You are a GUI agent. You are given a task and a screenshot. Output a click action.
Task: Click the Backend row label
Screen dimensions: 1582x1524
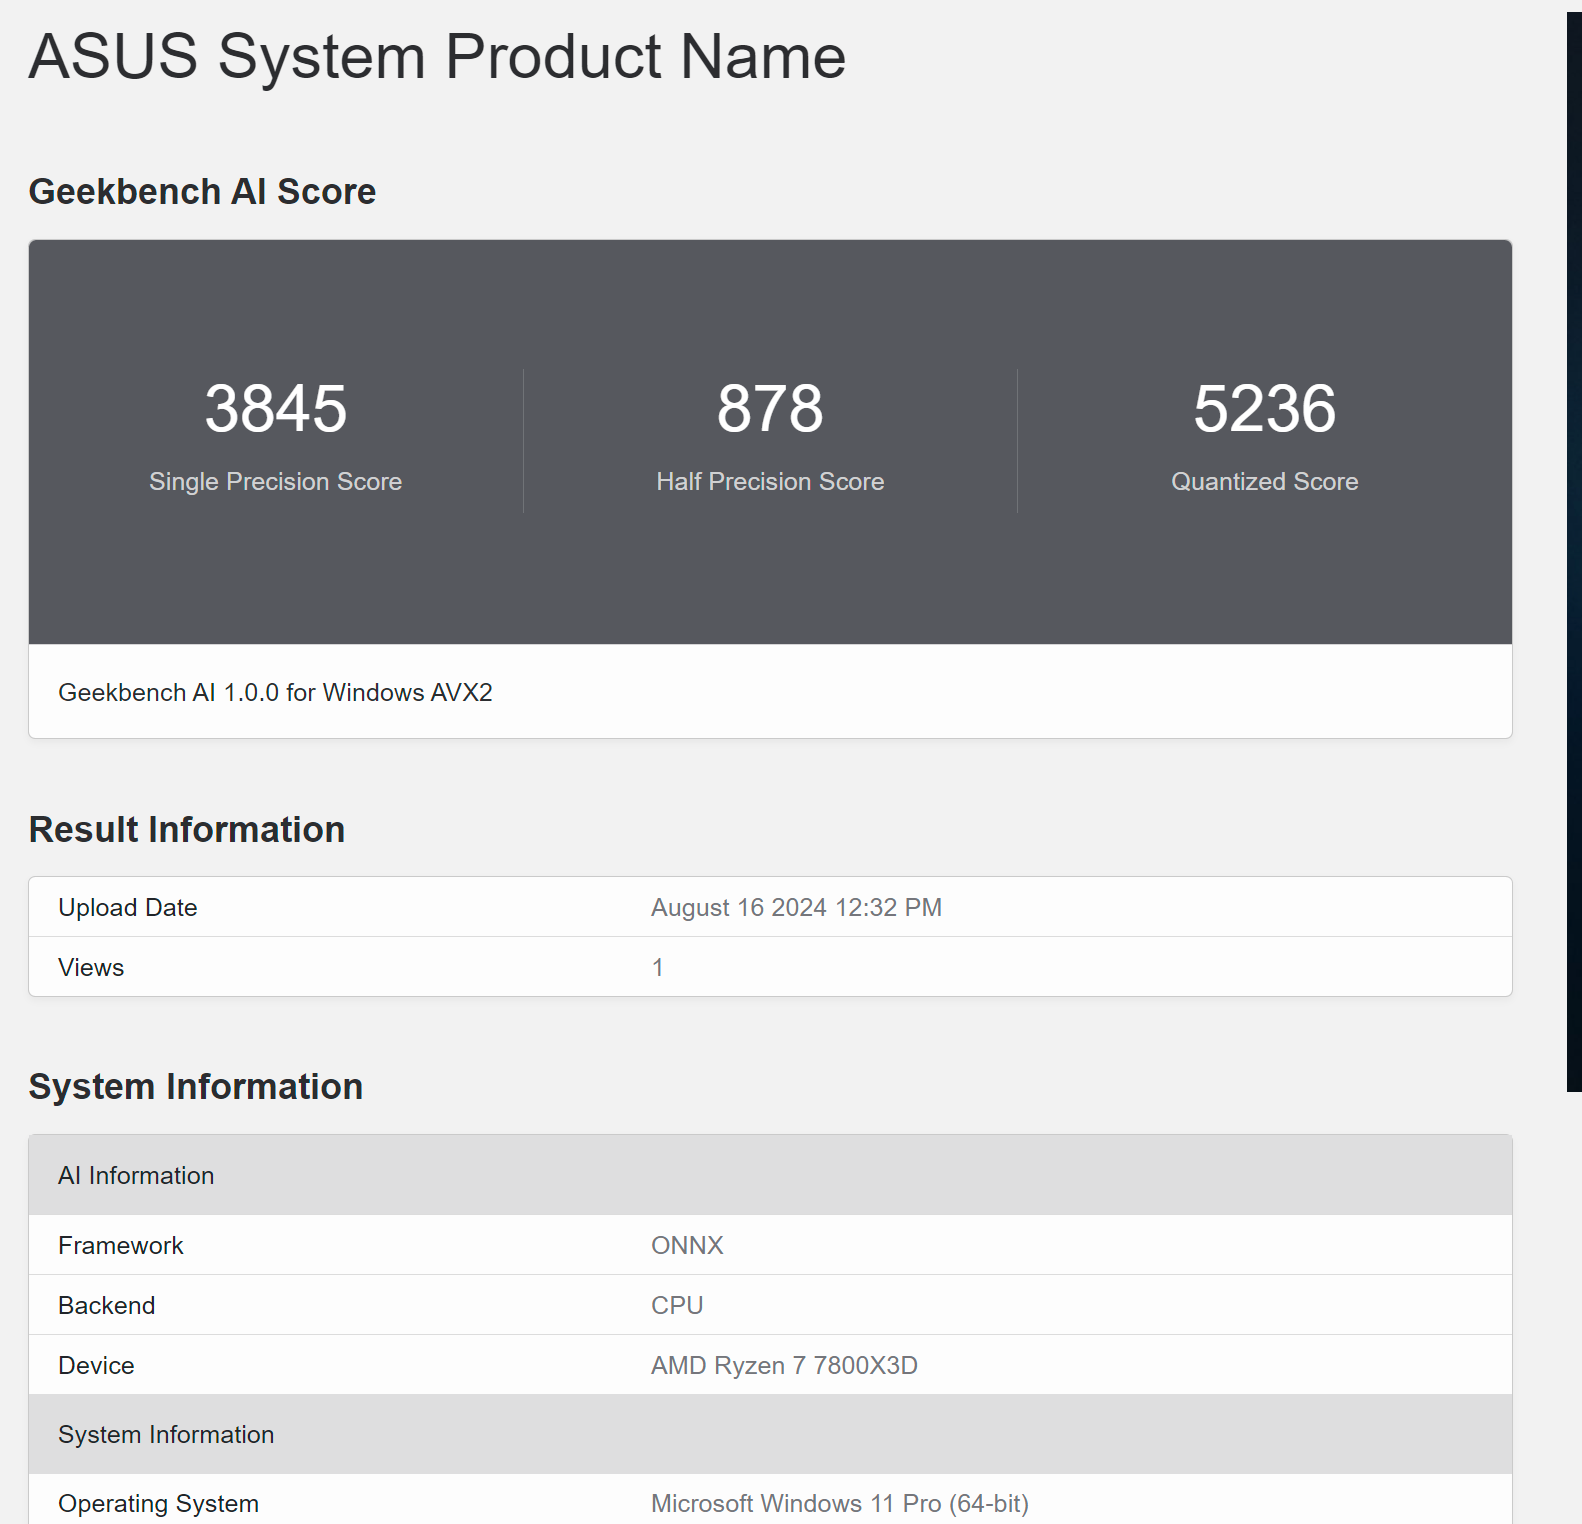[107, 1305]
